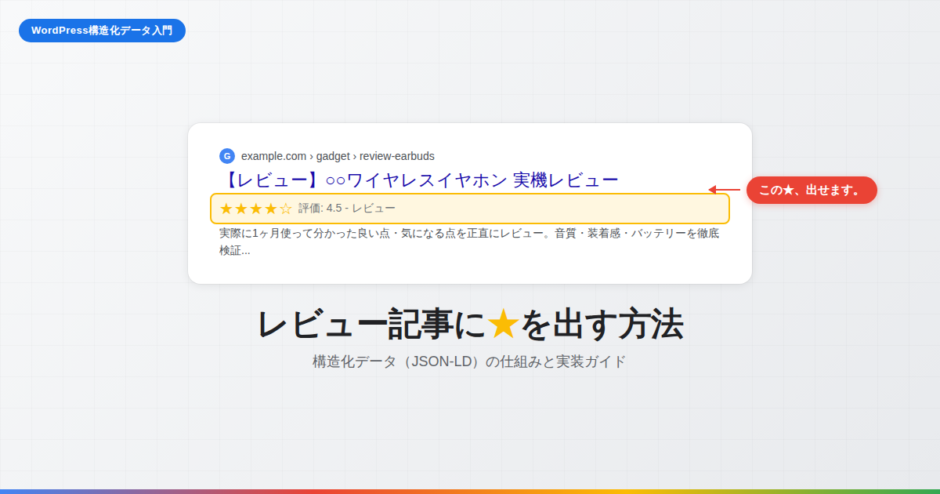Click the second filled rating star
The width and height of the screenshot is (940, 494).
[241, 209]
